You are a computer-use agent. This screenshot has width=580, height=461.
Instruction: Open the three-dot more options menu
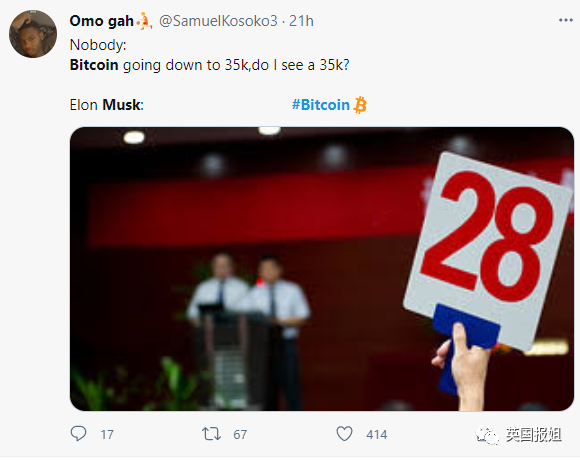tap(566, 20)
